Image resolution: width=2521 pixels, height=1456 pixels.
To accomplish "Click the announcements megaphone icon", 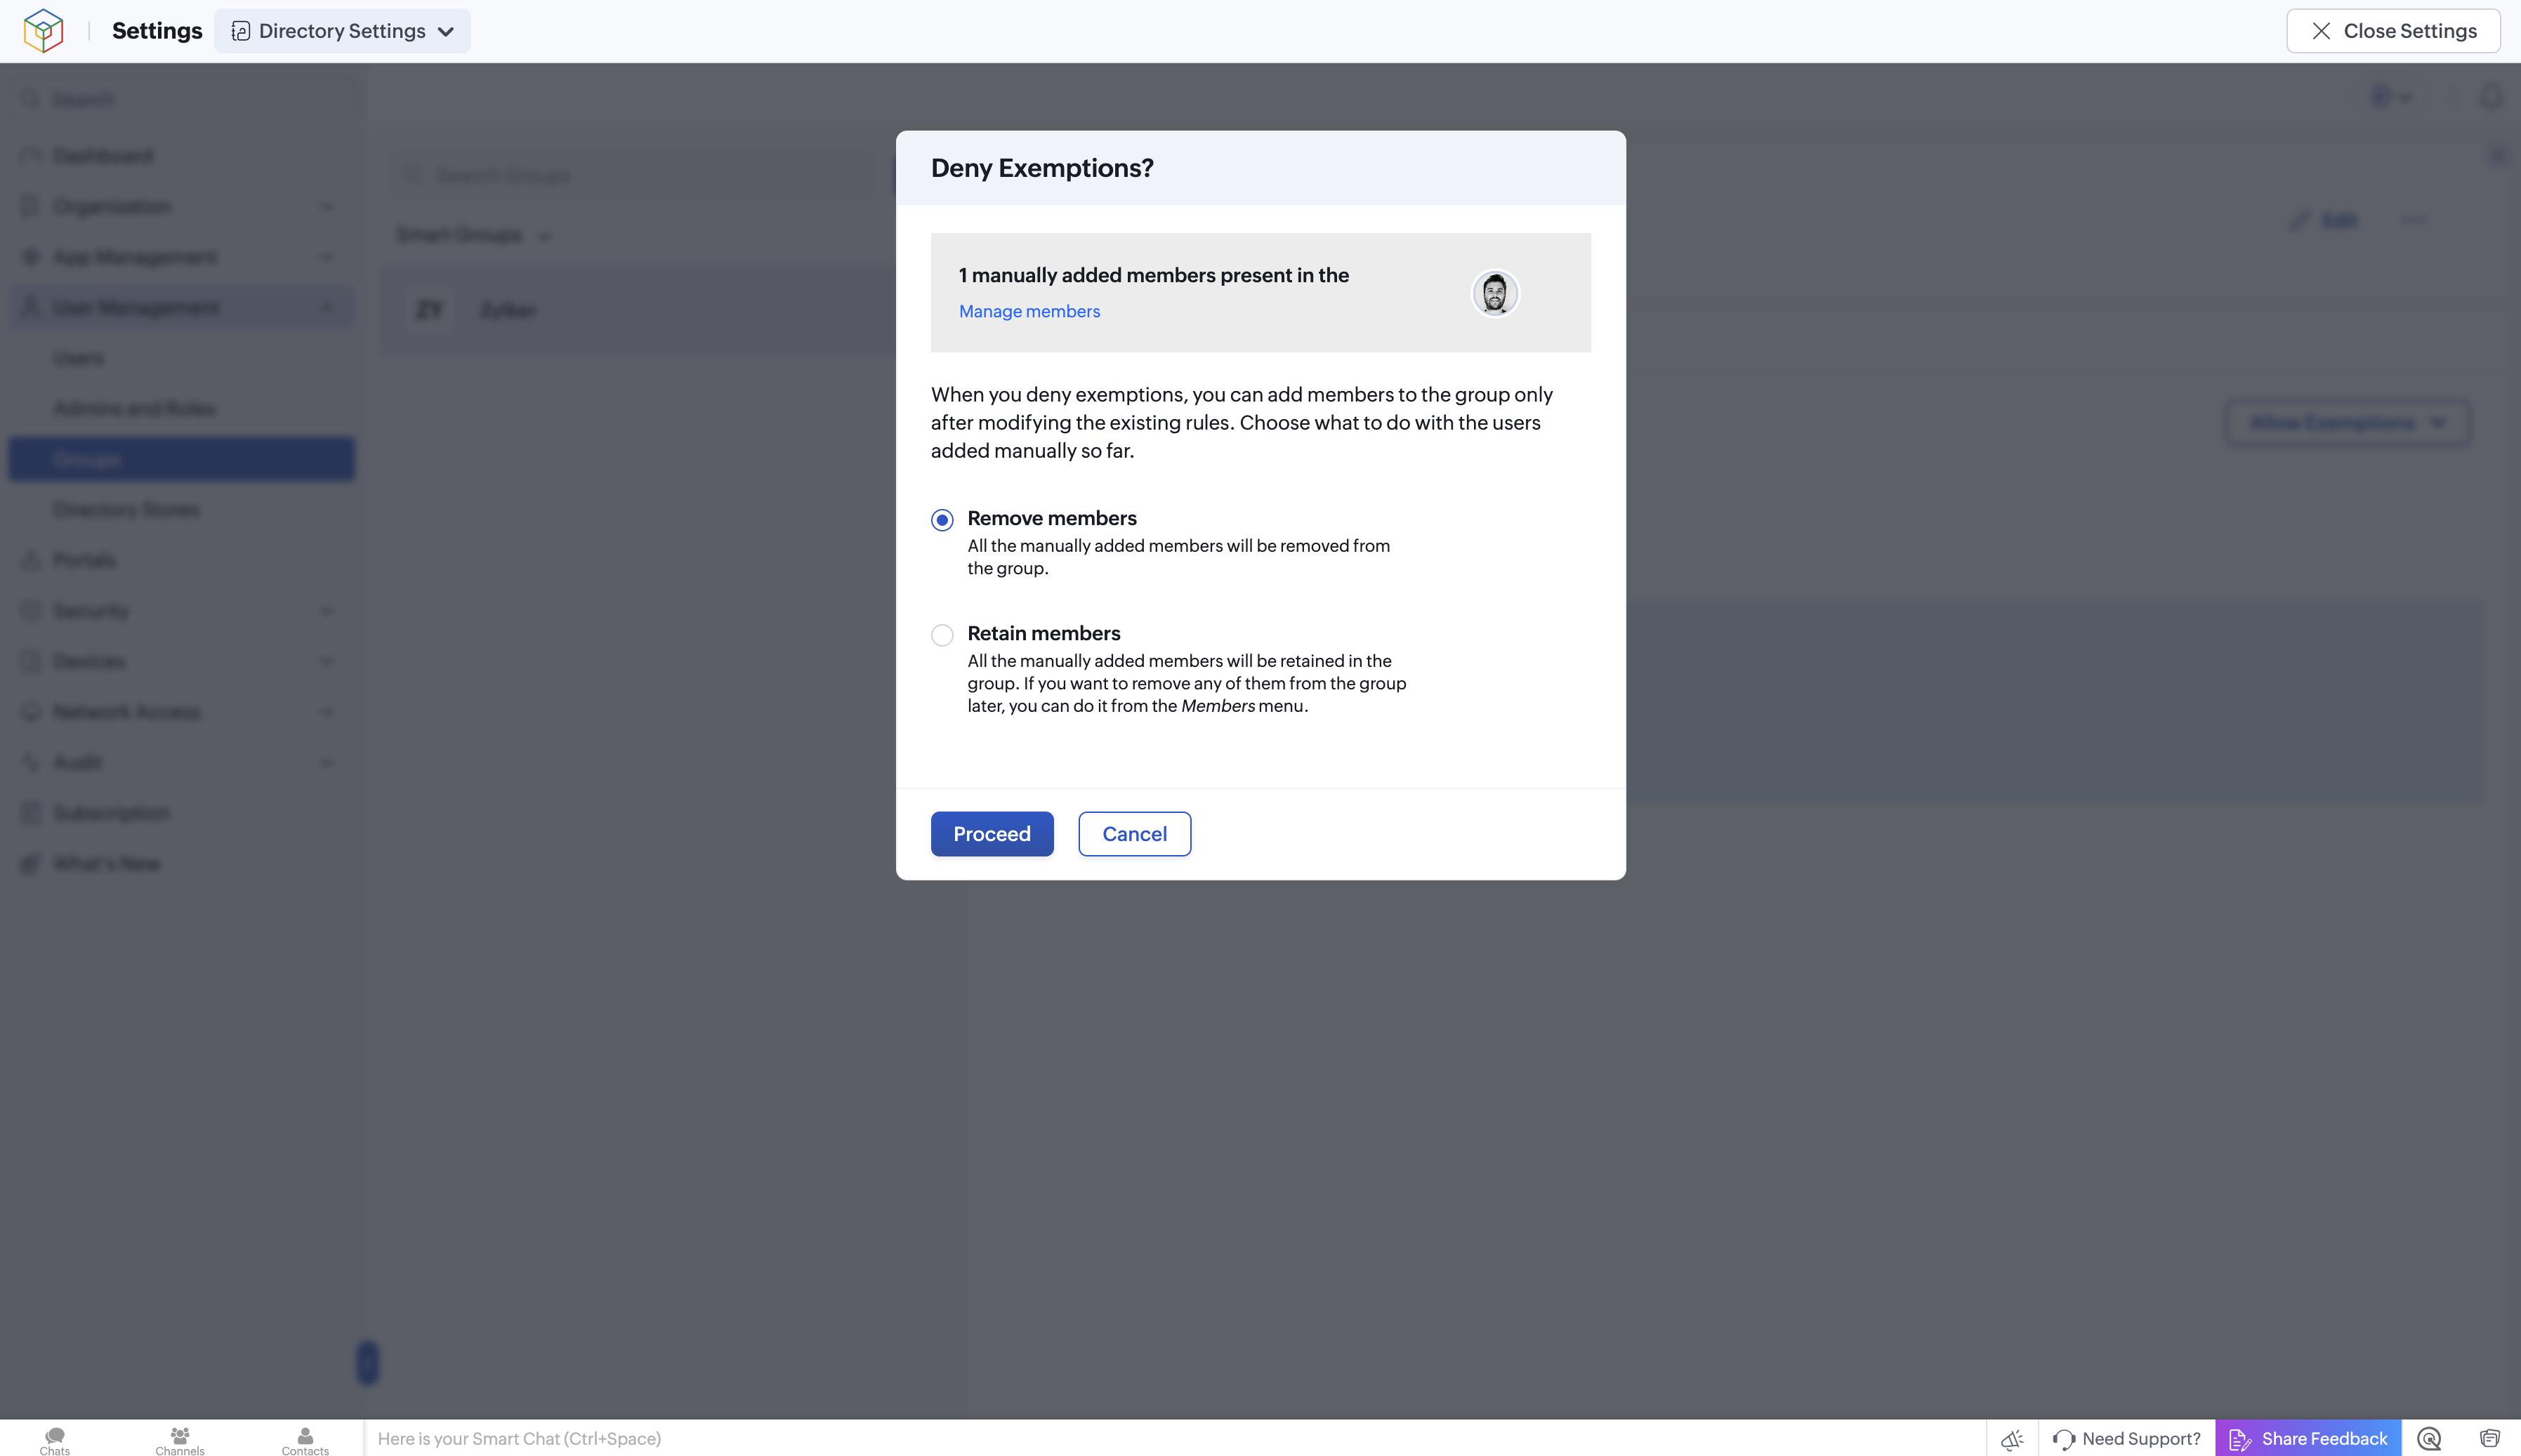I will point(2012,1439).
